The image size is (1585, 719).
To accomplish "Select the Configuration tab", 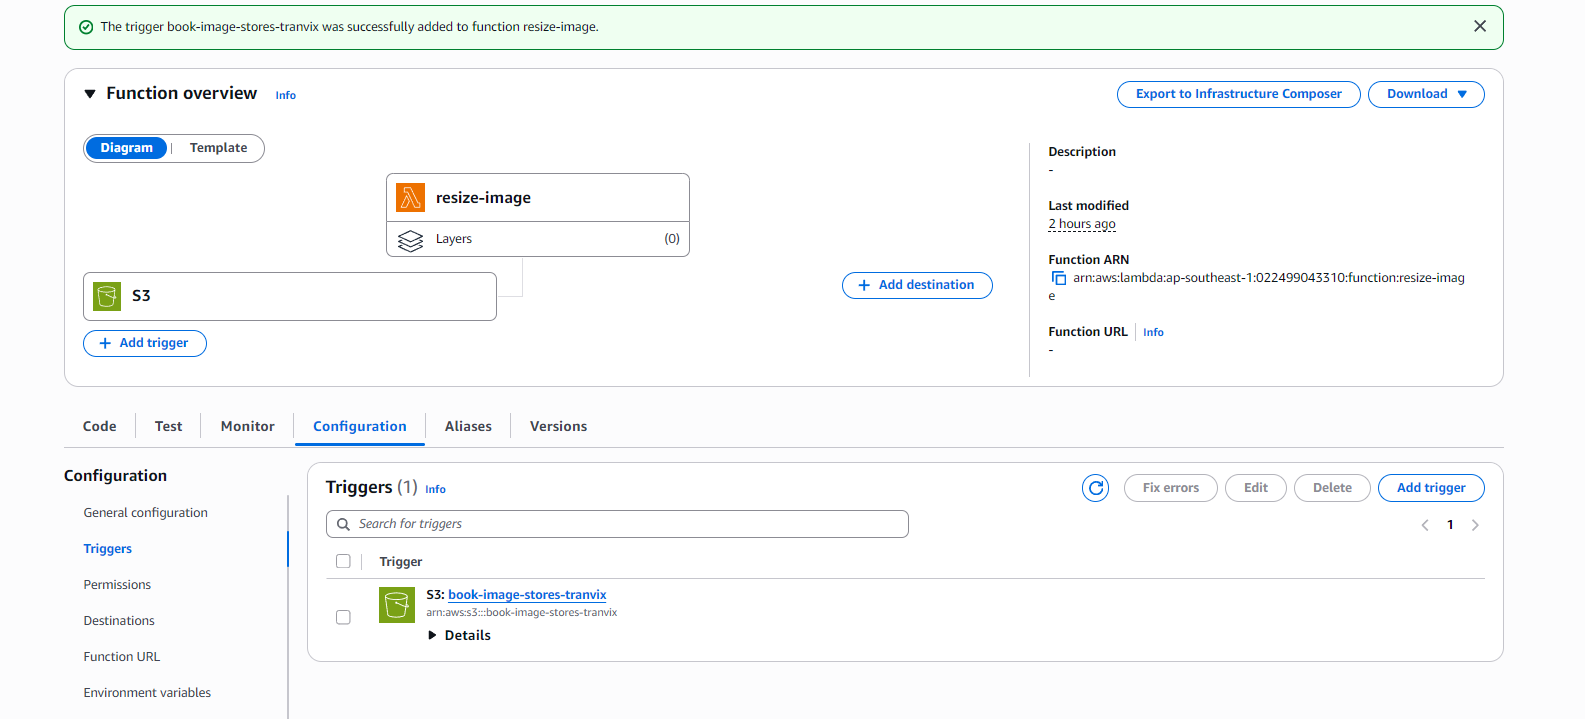I will tap(360, 426).
